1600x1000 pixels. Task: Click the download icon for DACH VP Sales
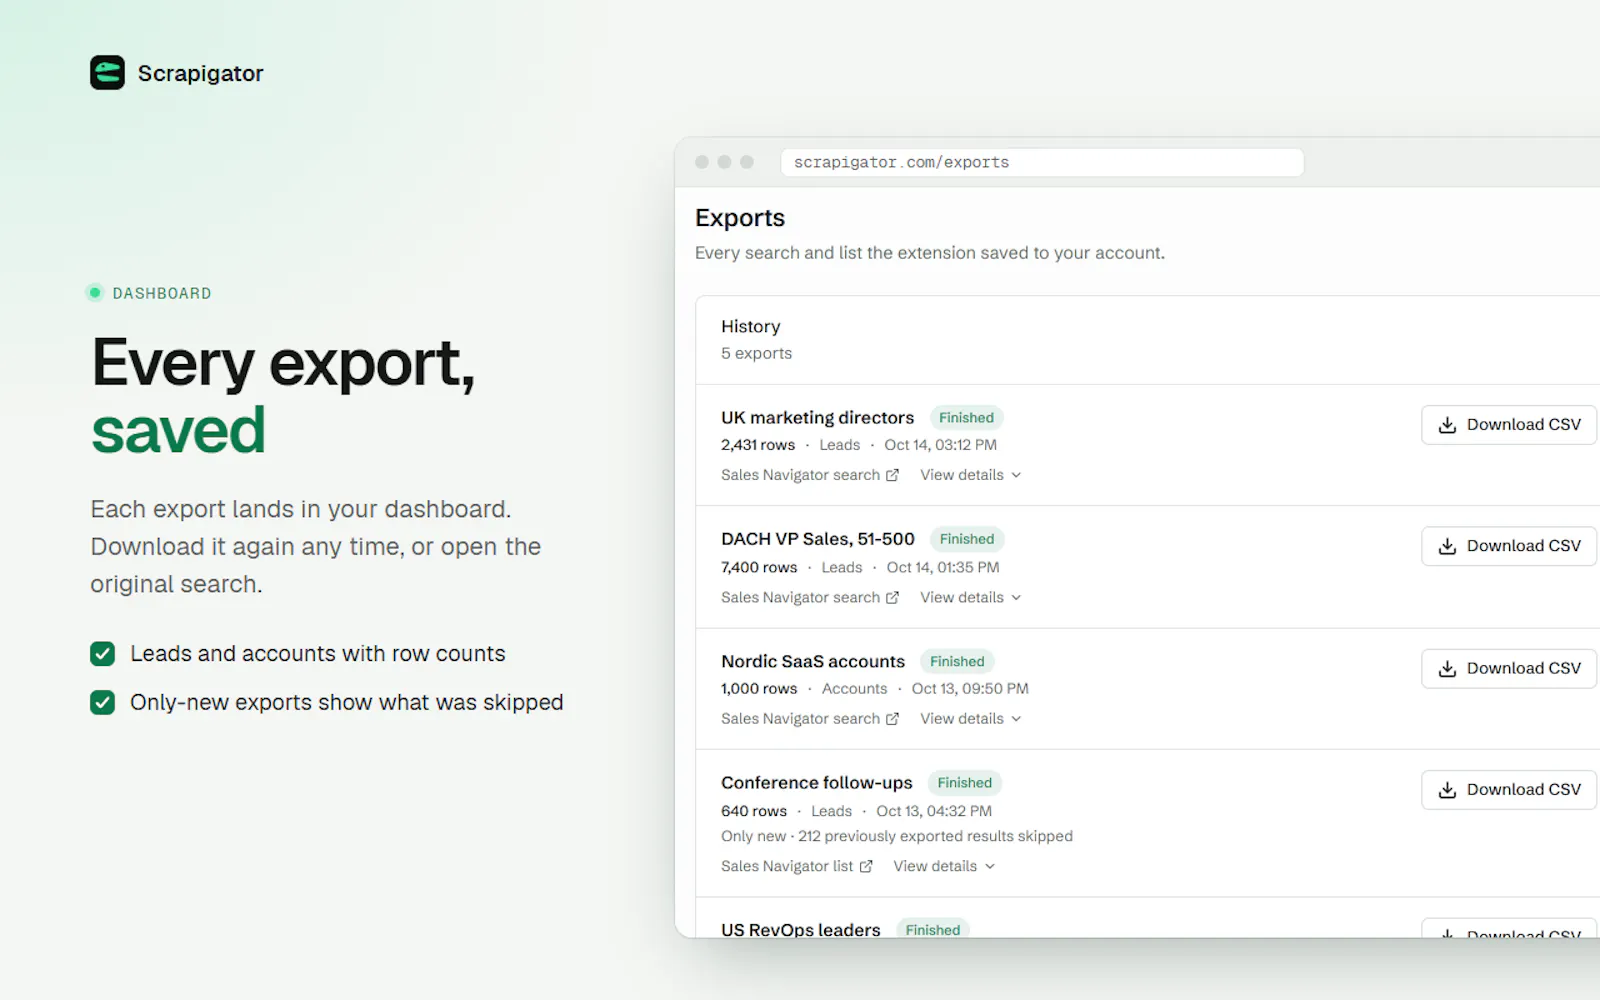[1447, 546]
